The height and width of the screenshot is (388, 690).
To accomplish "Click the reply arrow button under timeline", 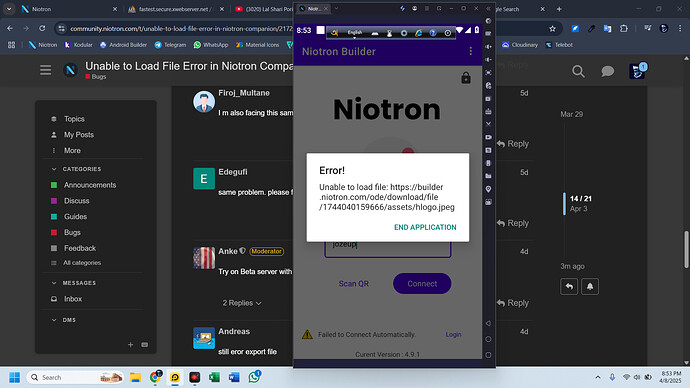I will coord(569,286).
